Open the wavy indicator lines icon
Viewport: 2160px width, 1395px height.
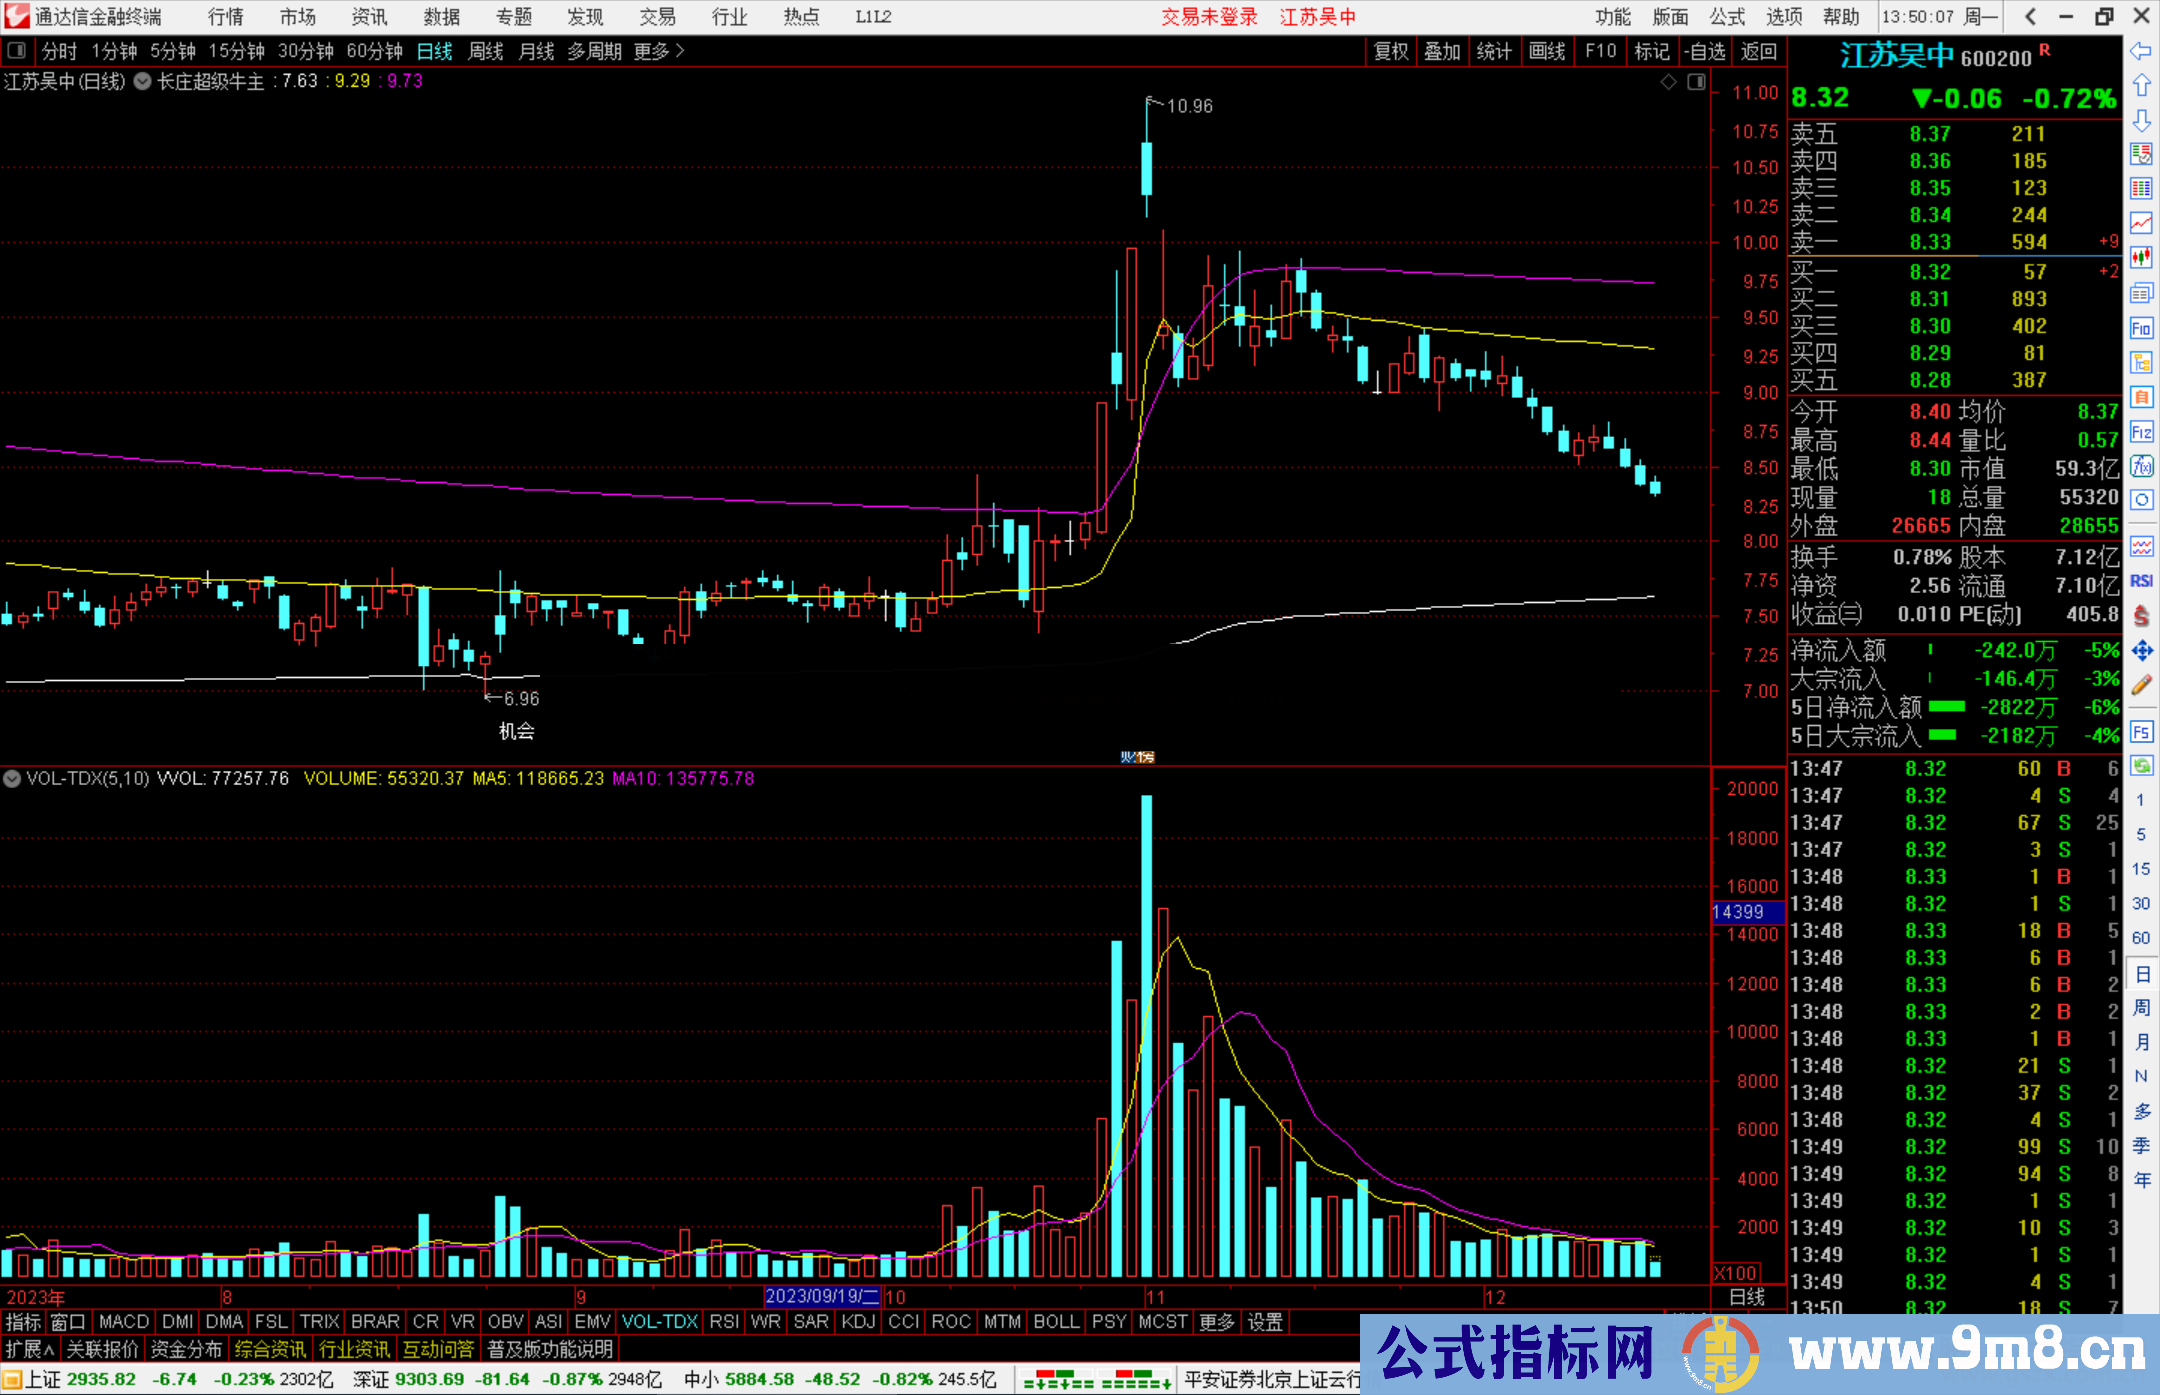(x=2141, y=546)
